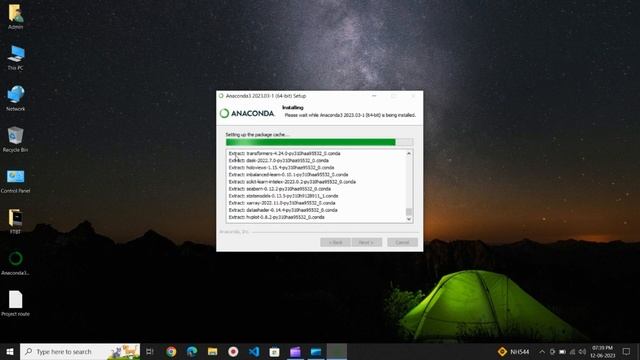This screenshot has width=640, height=360.
Task: Open Task View from the taskbar
Action: coord(150,351)
